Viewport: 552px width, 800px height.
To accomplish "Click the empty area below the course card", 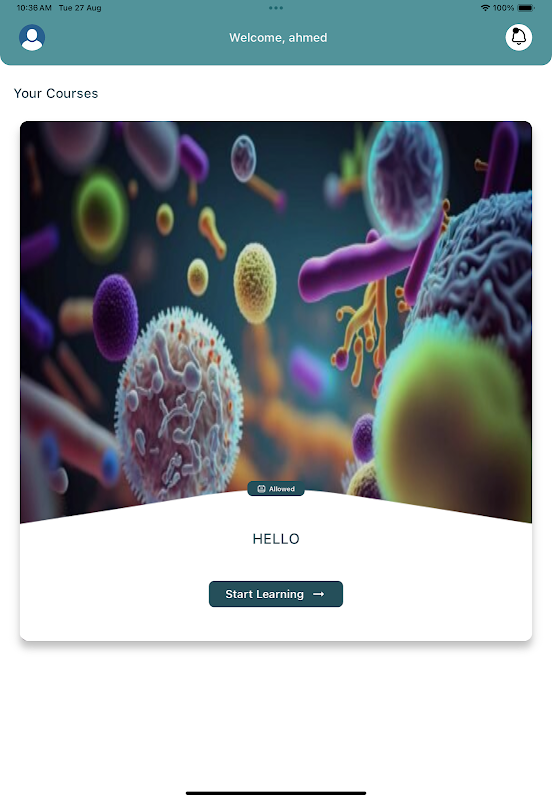I will (276, 714).
